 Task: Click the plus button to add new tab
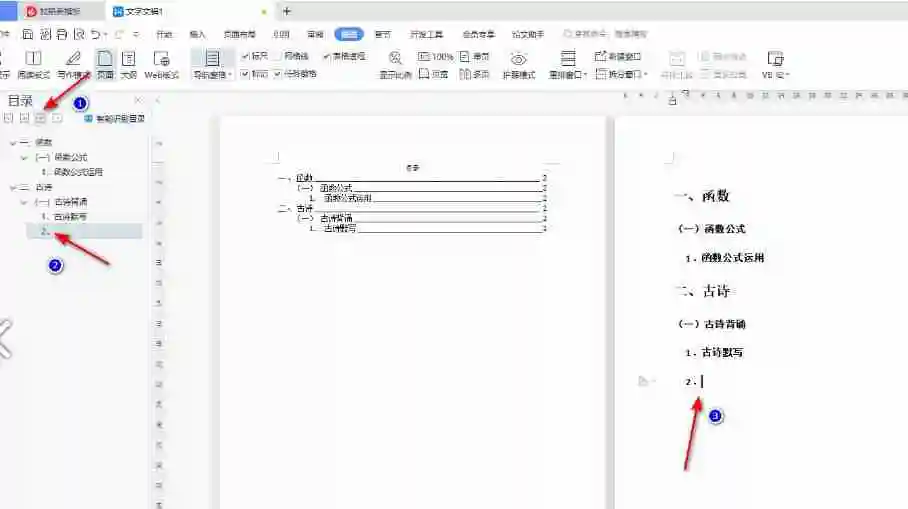click(287, 11)
